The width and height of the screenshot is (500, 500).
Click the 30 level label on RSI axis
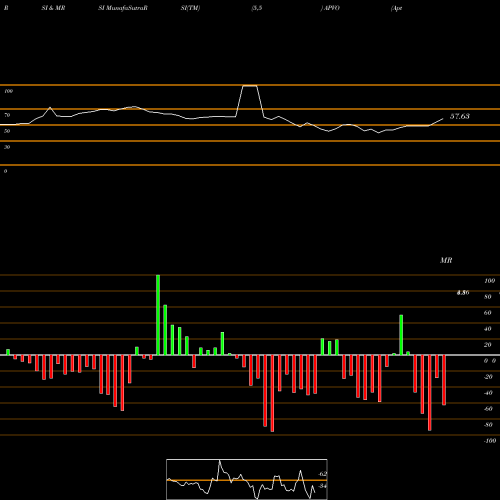click(7, 147)
